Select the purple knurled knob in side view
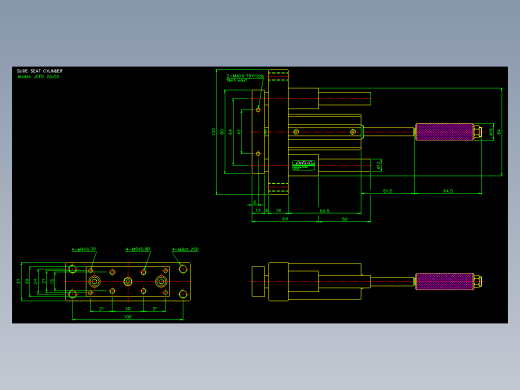Image resolution: width=520 pixels, height=390 pixels. coord(445,281)
